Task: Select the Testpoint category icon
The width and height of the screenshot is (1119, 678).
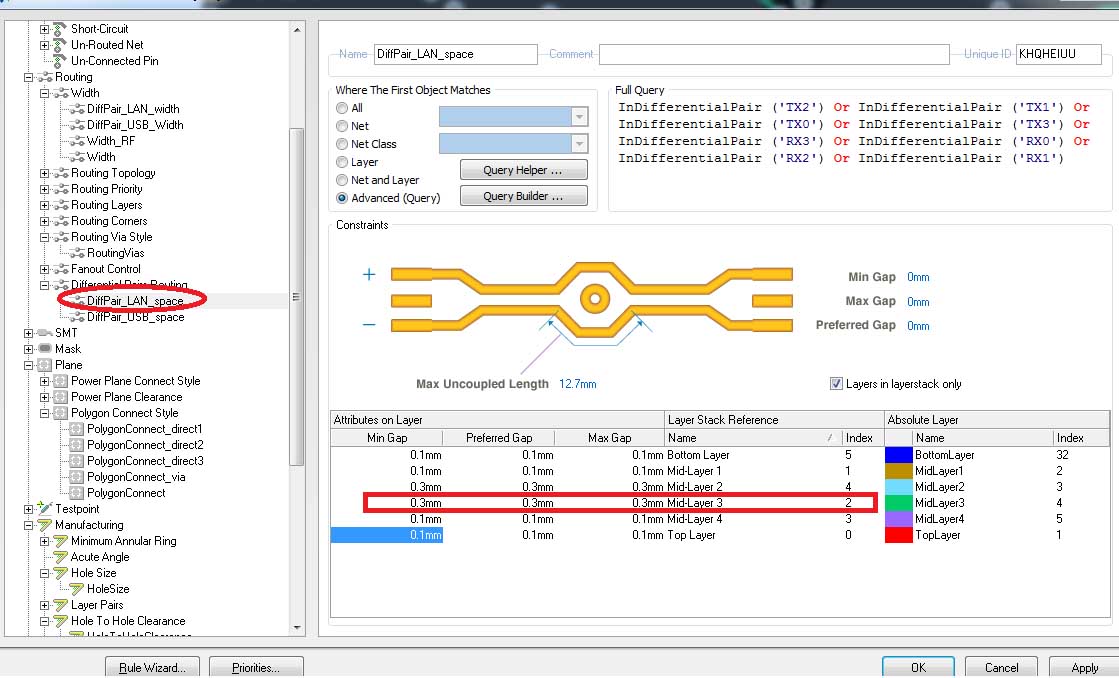Action: point(44,509)
